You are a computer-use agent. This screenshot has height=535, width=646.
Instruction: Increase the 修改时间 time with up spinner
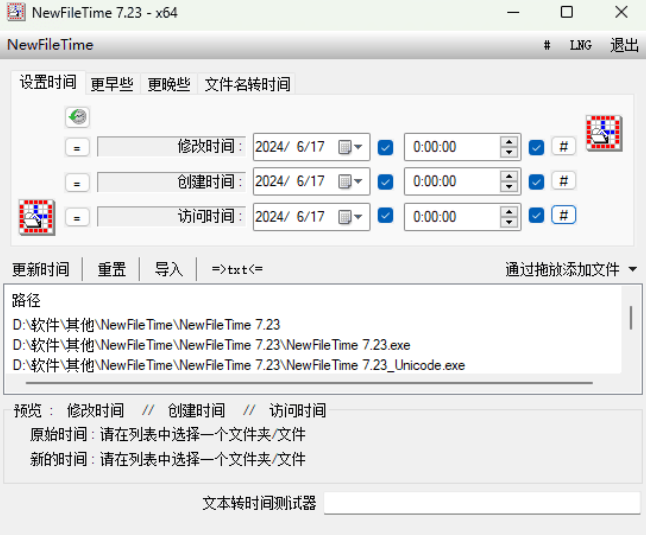[x=509, y=142]
